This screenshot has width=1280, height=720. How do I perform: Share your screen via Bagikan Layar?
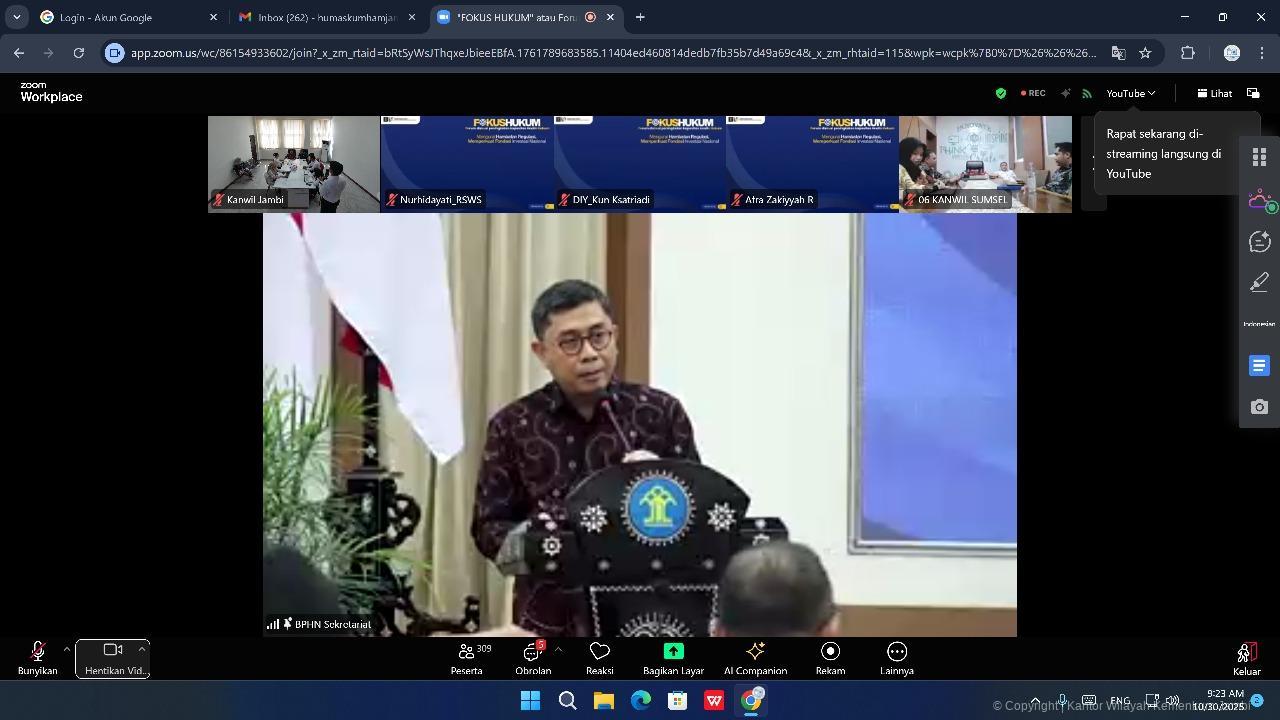click(673, 660)
